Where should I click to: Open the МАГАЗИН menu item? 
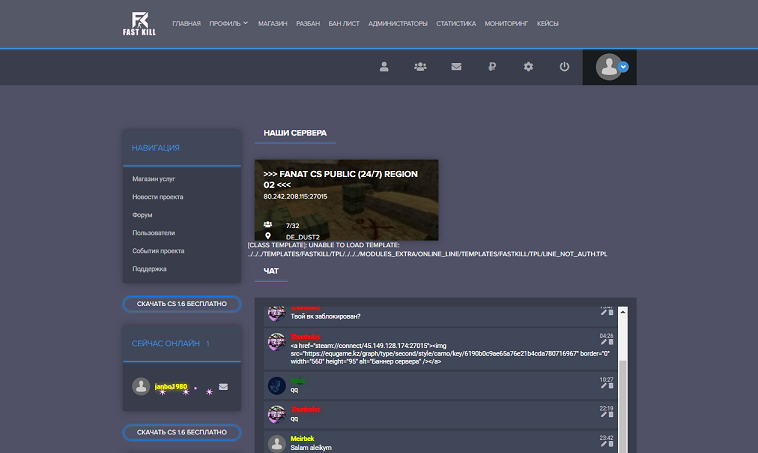coord(272,22)
